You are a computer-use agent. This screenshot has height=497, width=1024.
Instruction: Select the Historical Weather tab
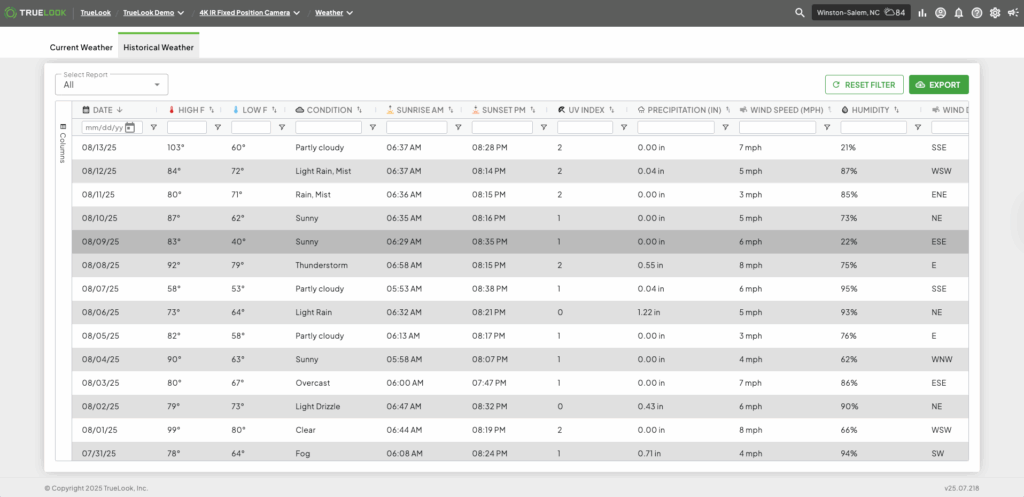click(x=159, y=48)
